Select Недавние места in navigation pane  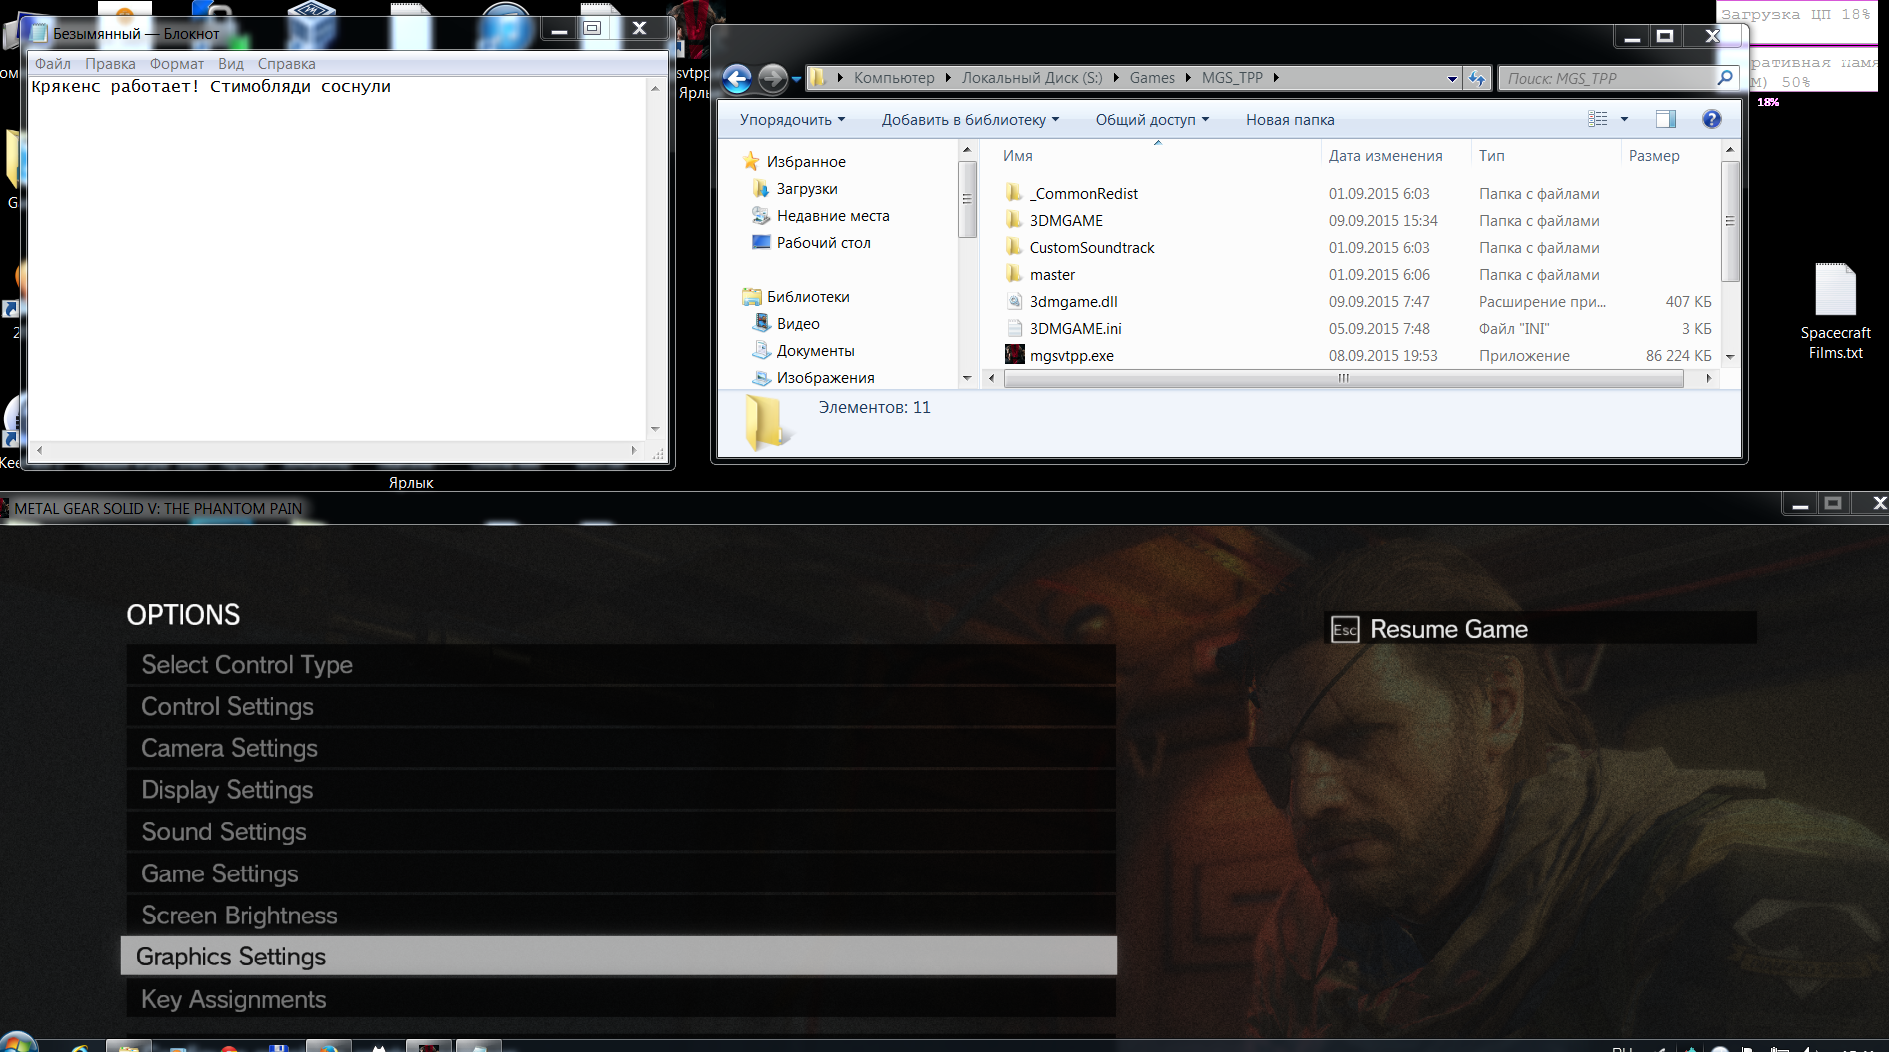coord(832,215)
